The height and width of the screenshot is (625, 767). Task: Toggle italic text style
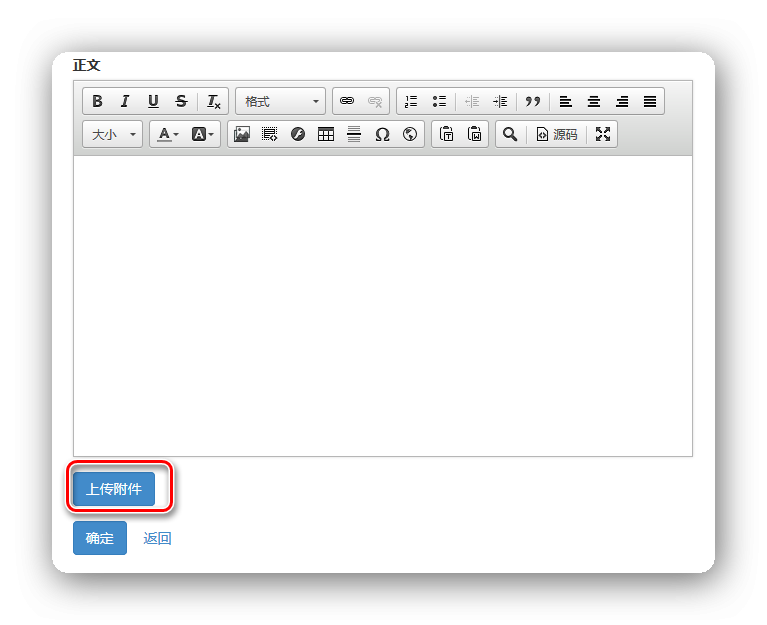125,101
